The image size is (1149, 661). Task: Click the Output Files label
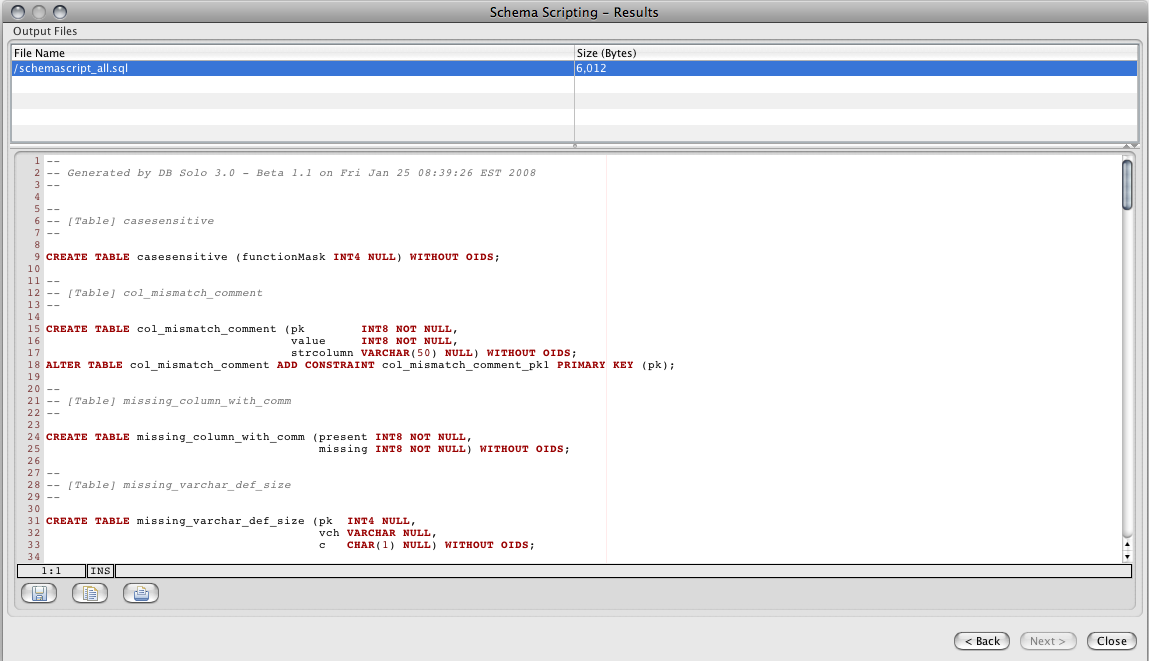click(45, 31)
